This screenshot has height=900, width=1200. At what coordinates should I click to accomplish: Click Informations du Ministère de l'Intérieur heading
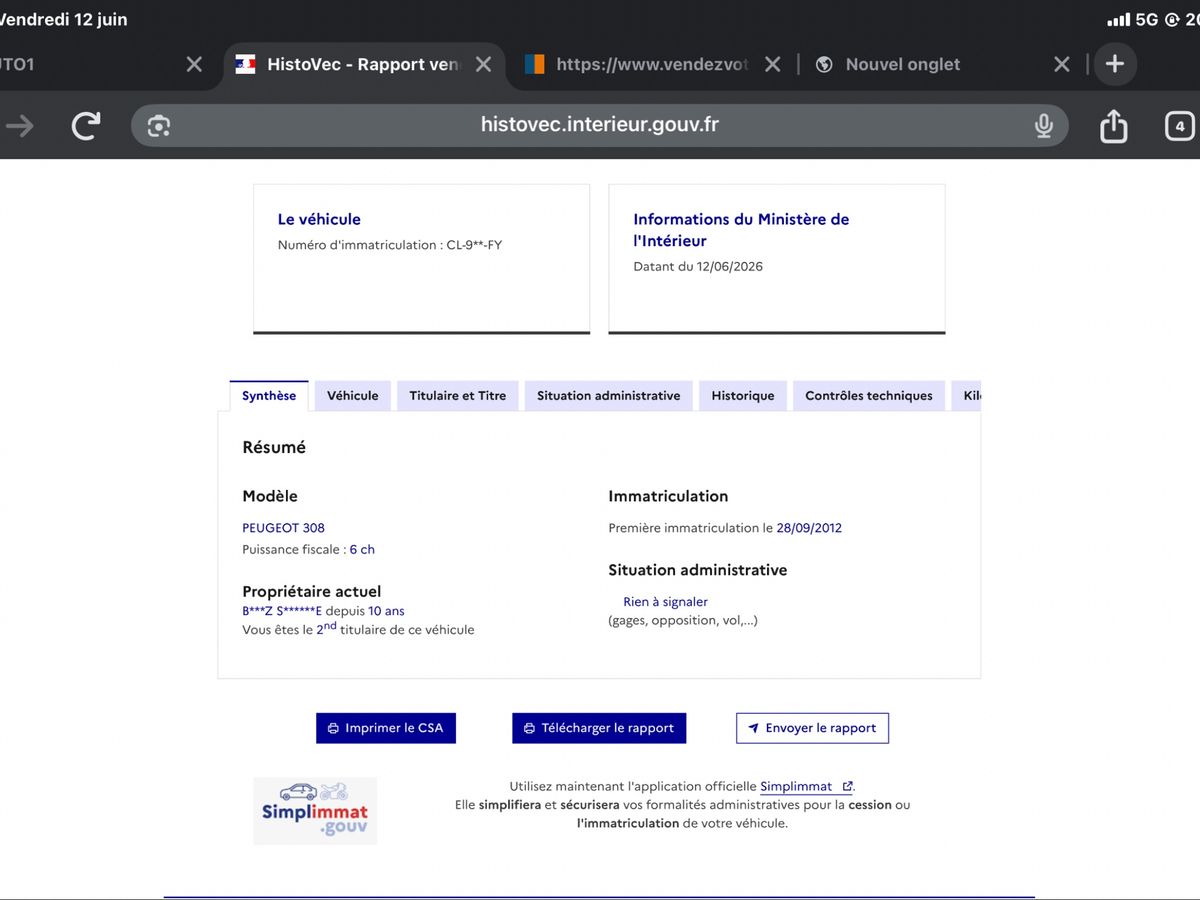coord(741,230)
